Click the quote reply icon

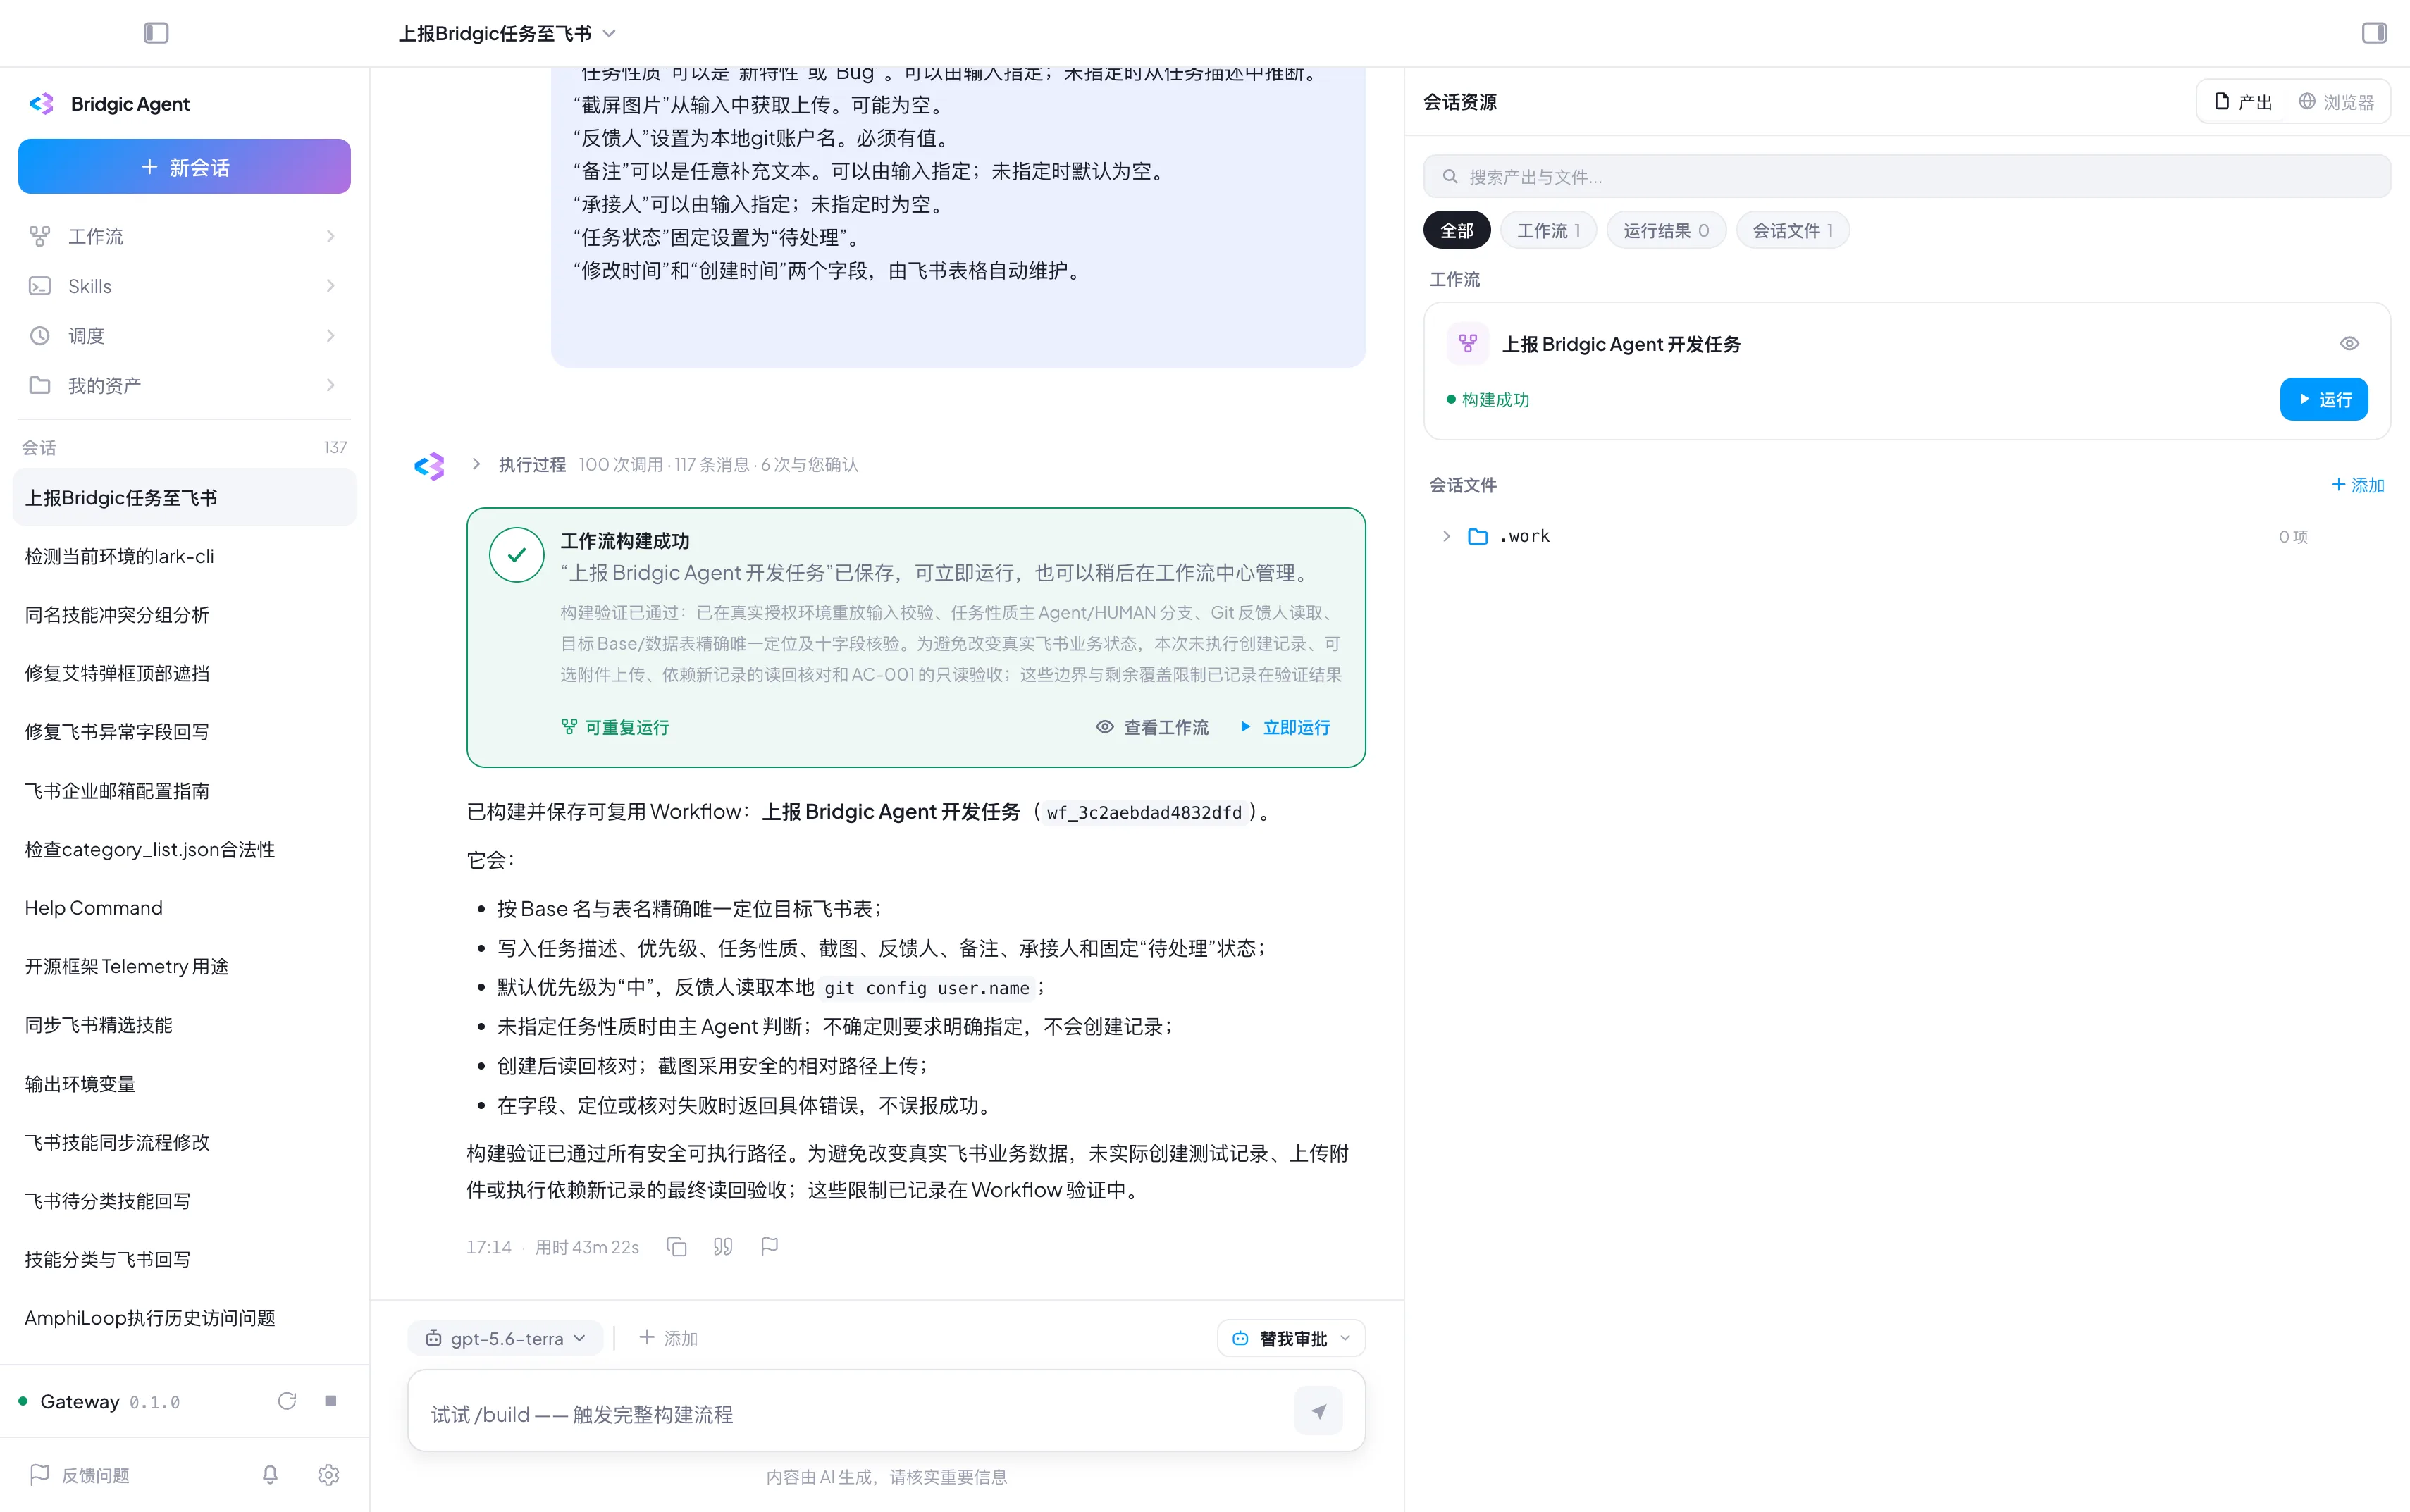(723, 1248)
